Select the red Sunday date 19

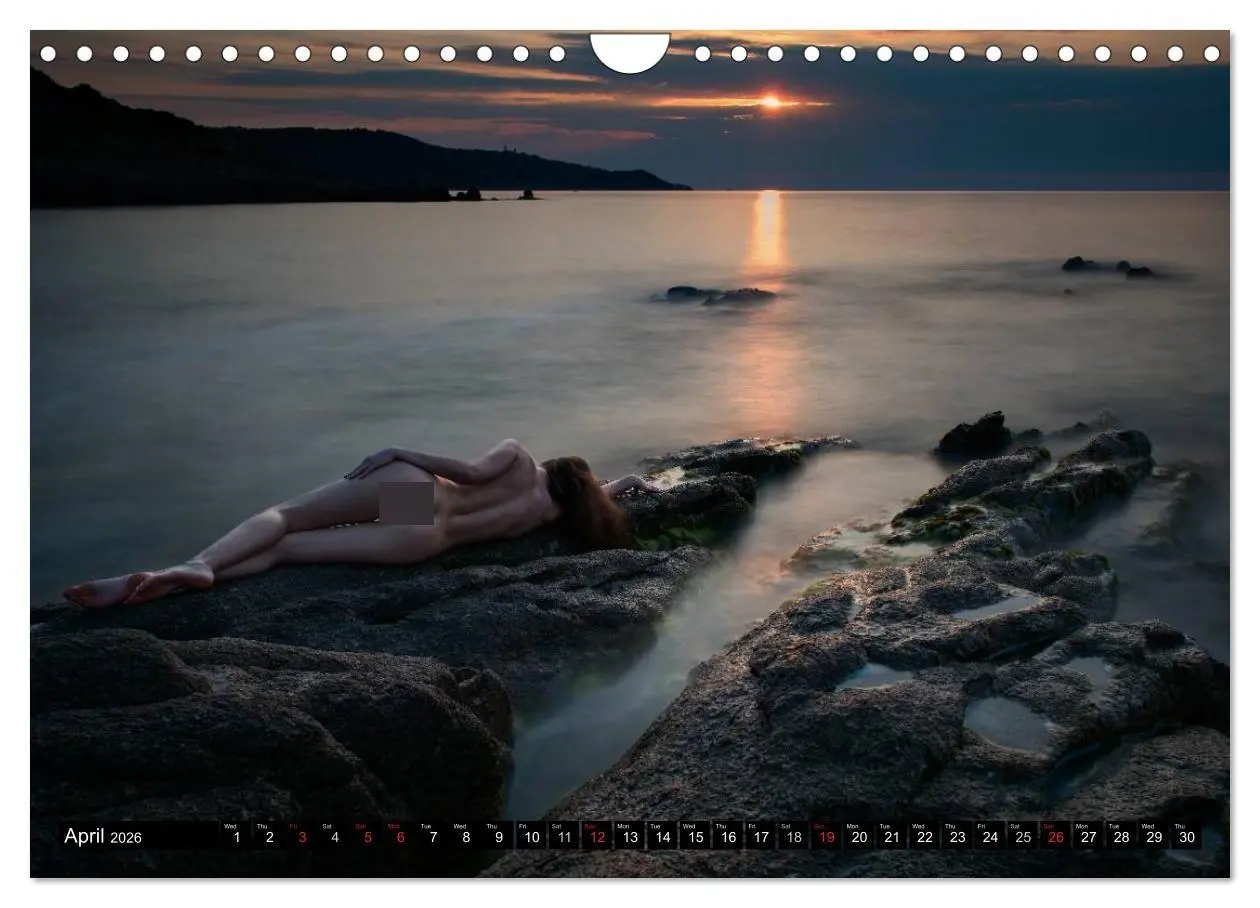coord(826,836)
